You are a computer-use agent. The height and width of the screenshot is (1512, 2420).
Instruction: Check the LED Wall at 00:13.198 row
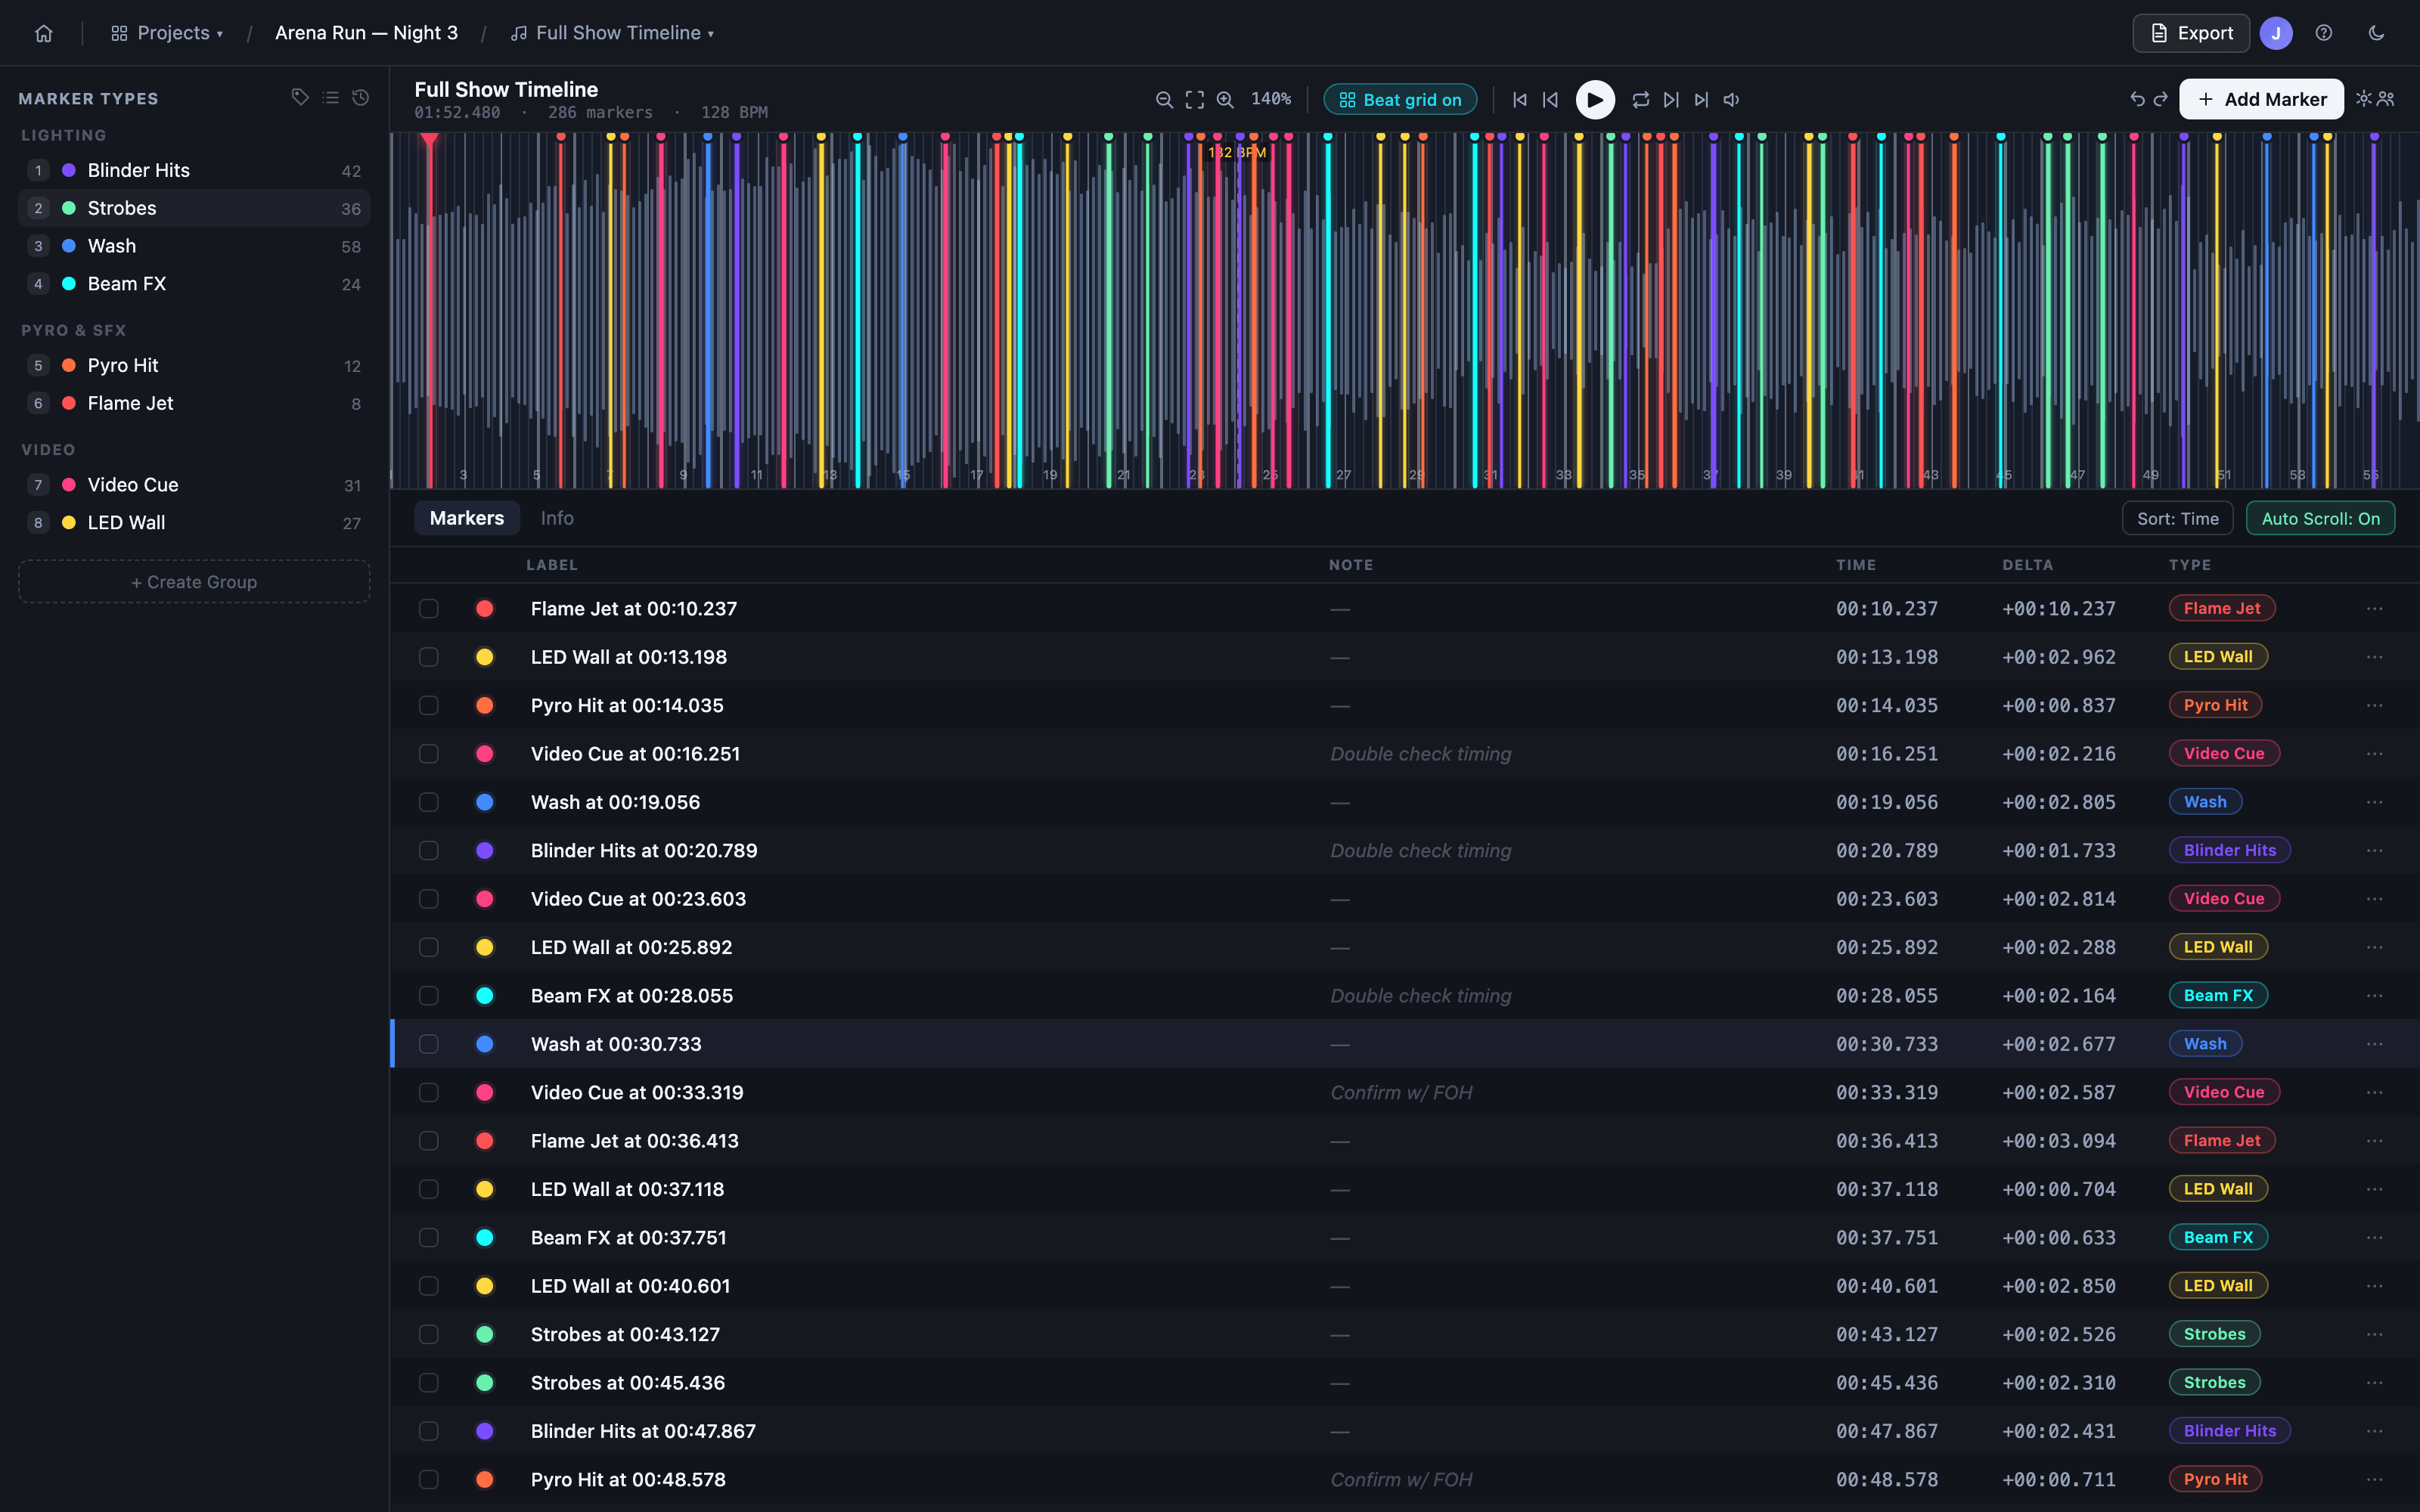point(429,657)
